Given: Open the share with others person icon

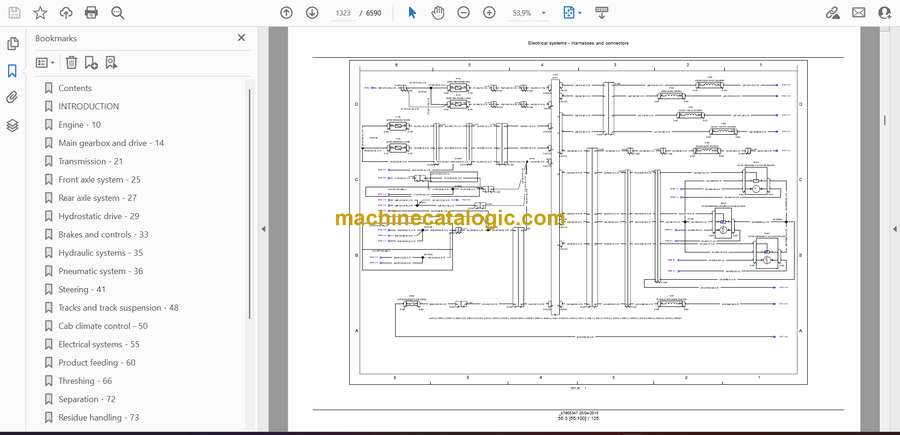Looking at the screenshot, I should (885, 13).
